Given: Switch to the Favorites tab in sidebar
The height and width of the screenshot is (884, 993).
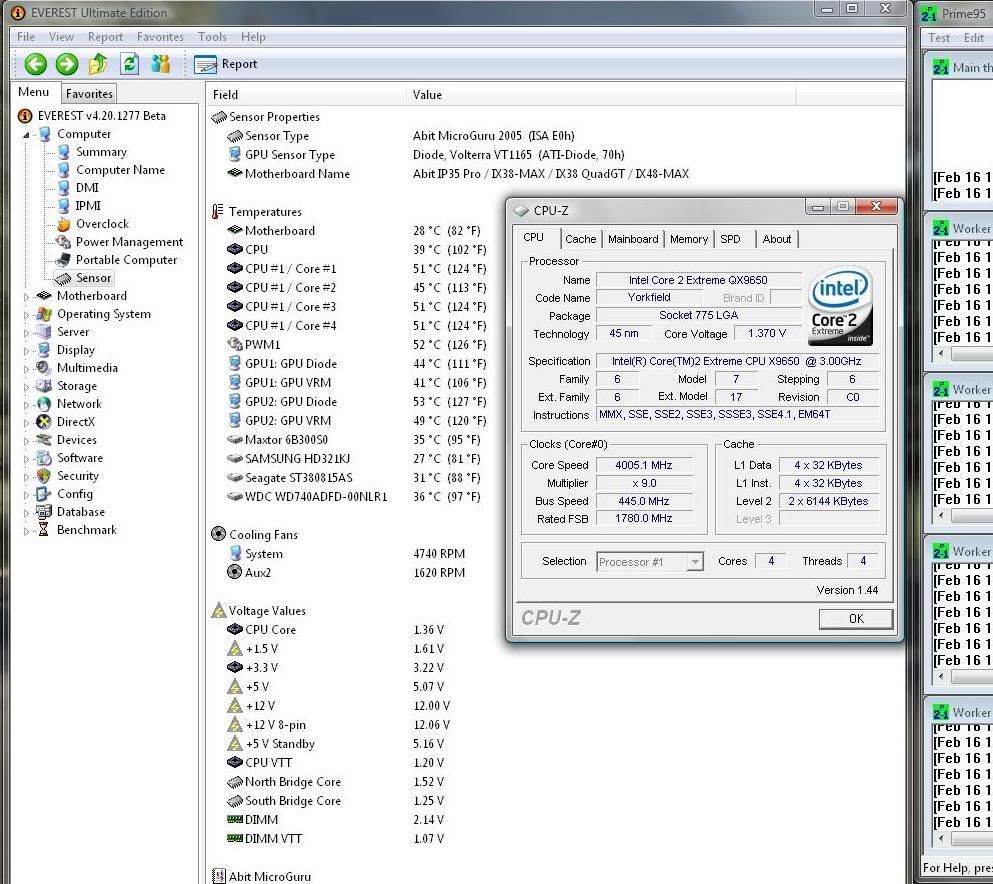Looking at the screenshot, I should (89, 94).
